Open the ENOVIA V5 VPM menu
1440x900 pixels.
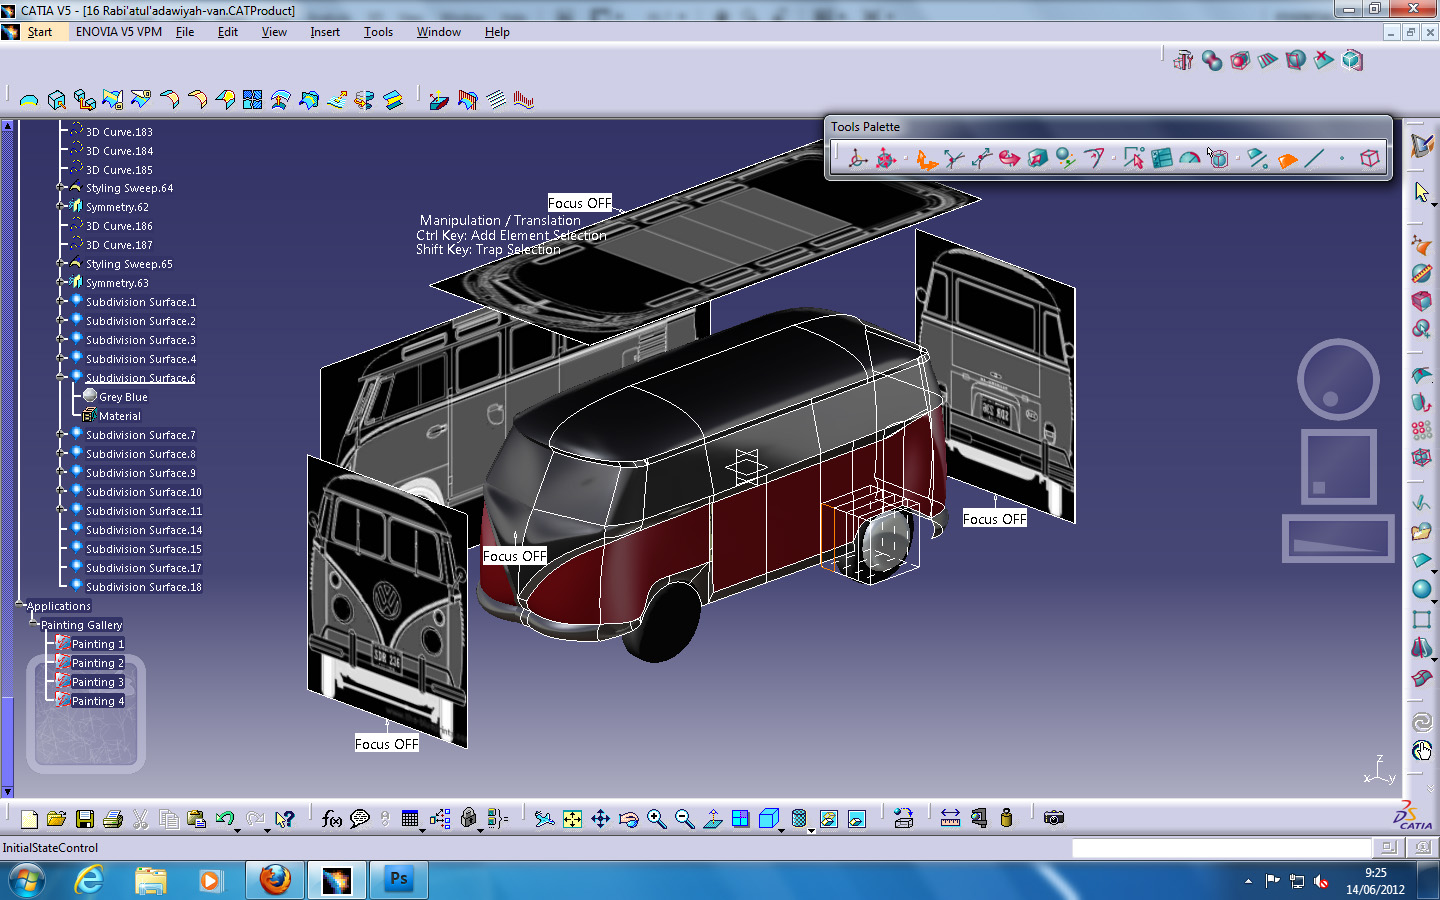coord(117,31)
